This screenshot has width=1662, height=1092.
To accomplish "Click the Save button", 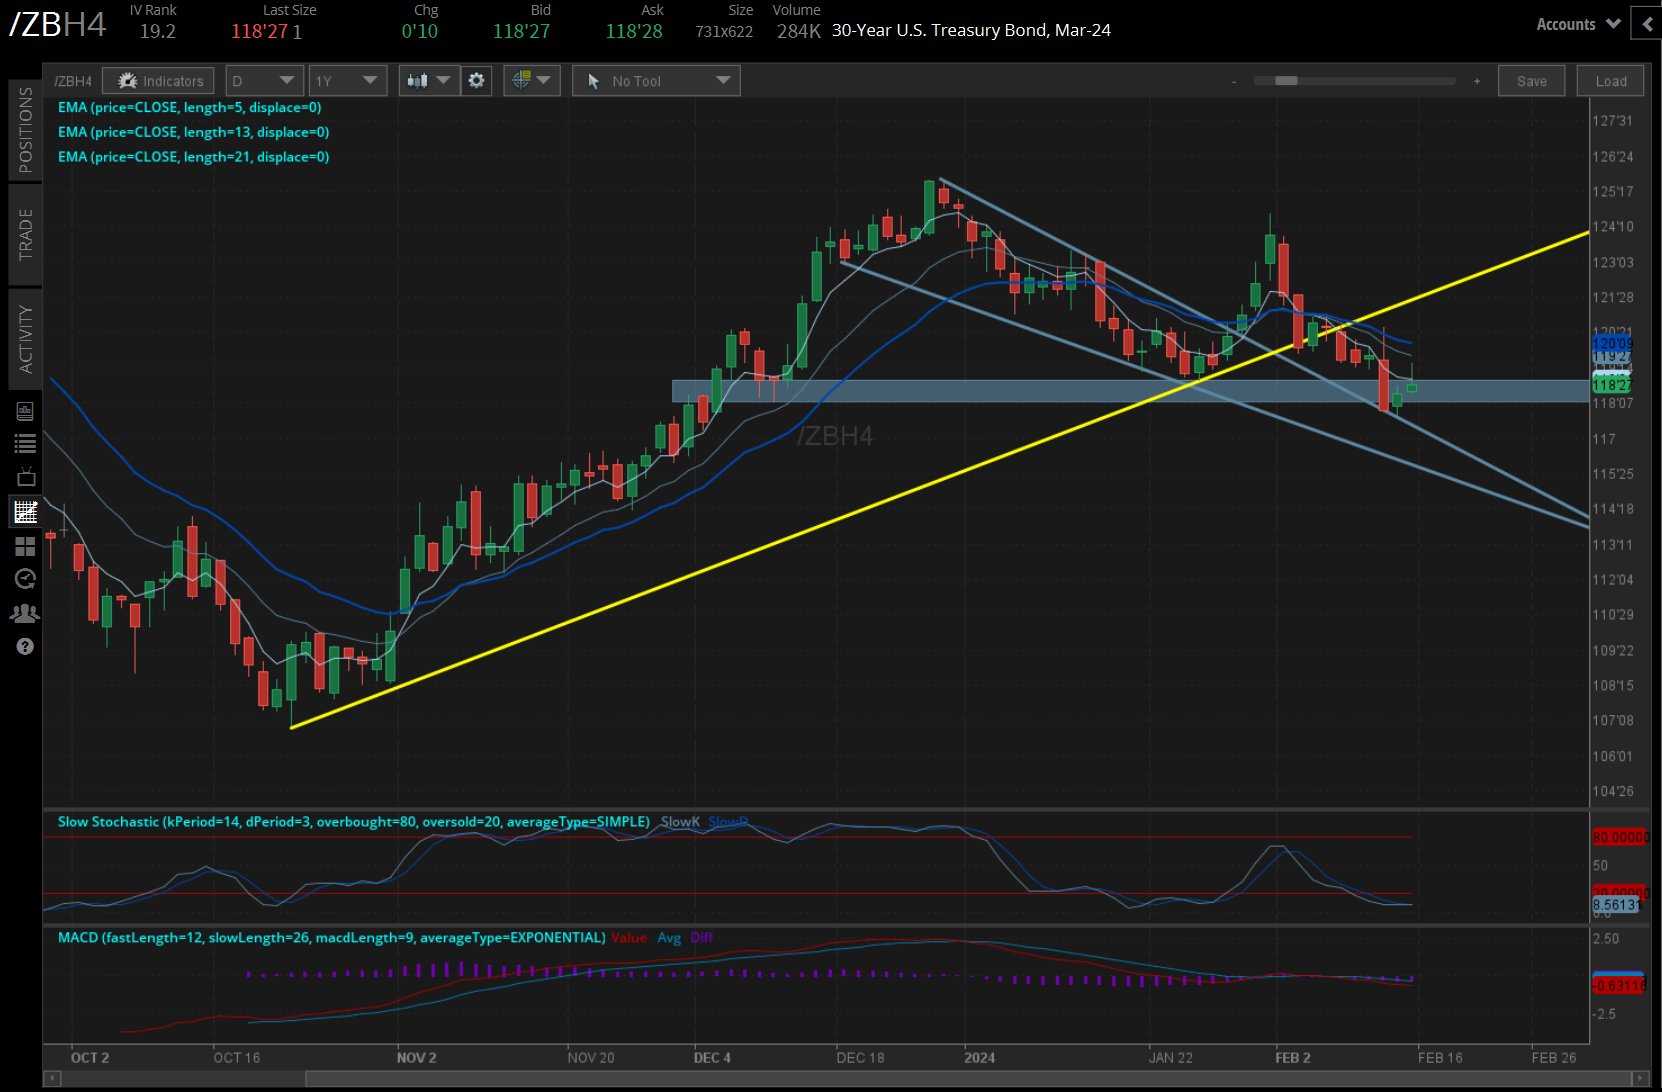I will (x=1531, y=81).
